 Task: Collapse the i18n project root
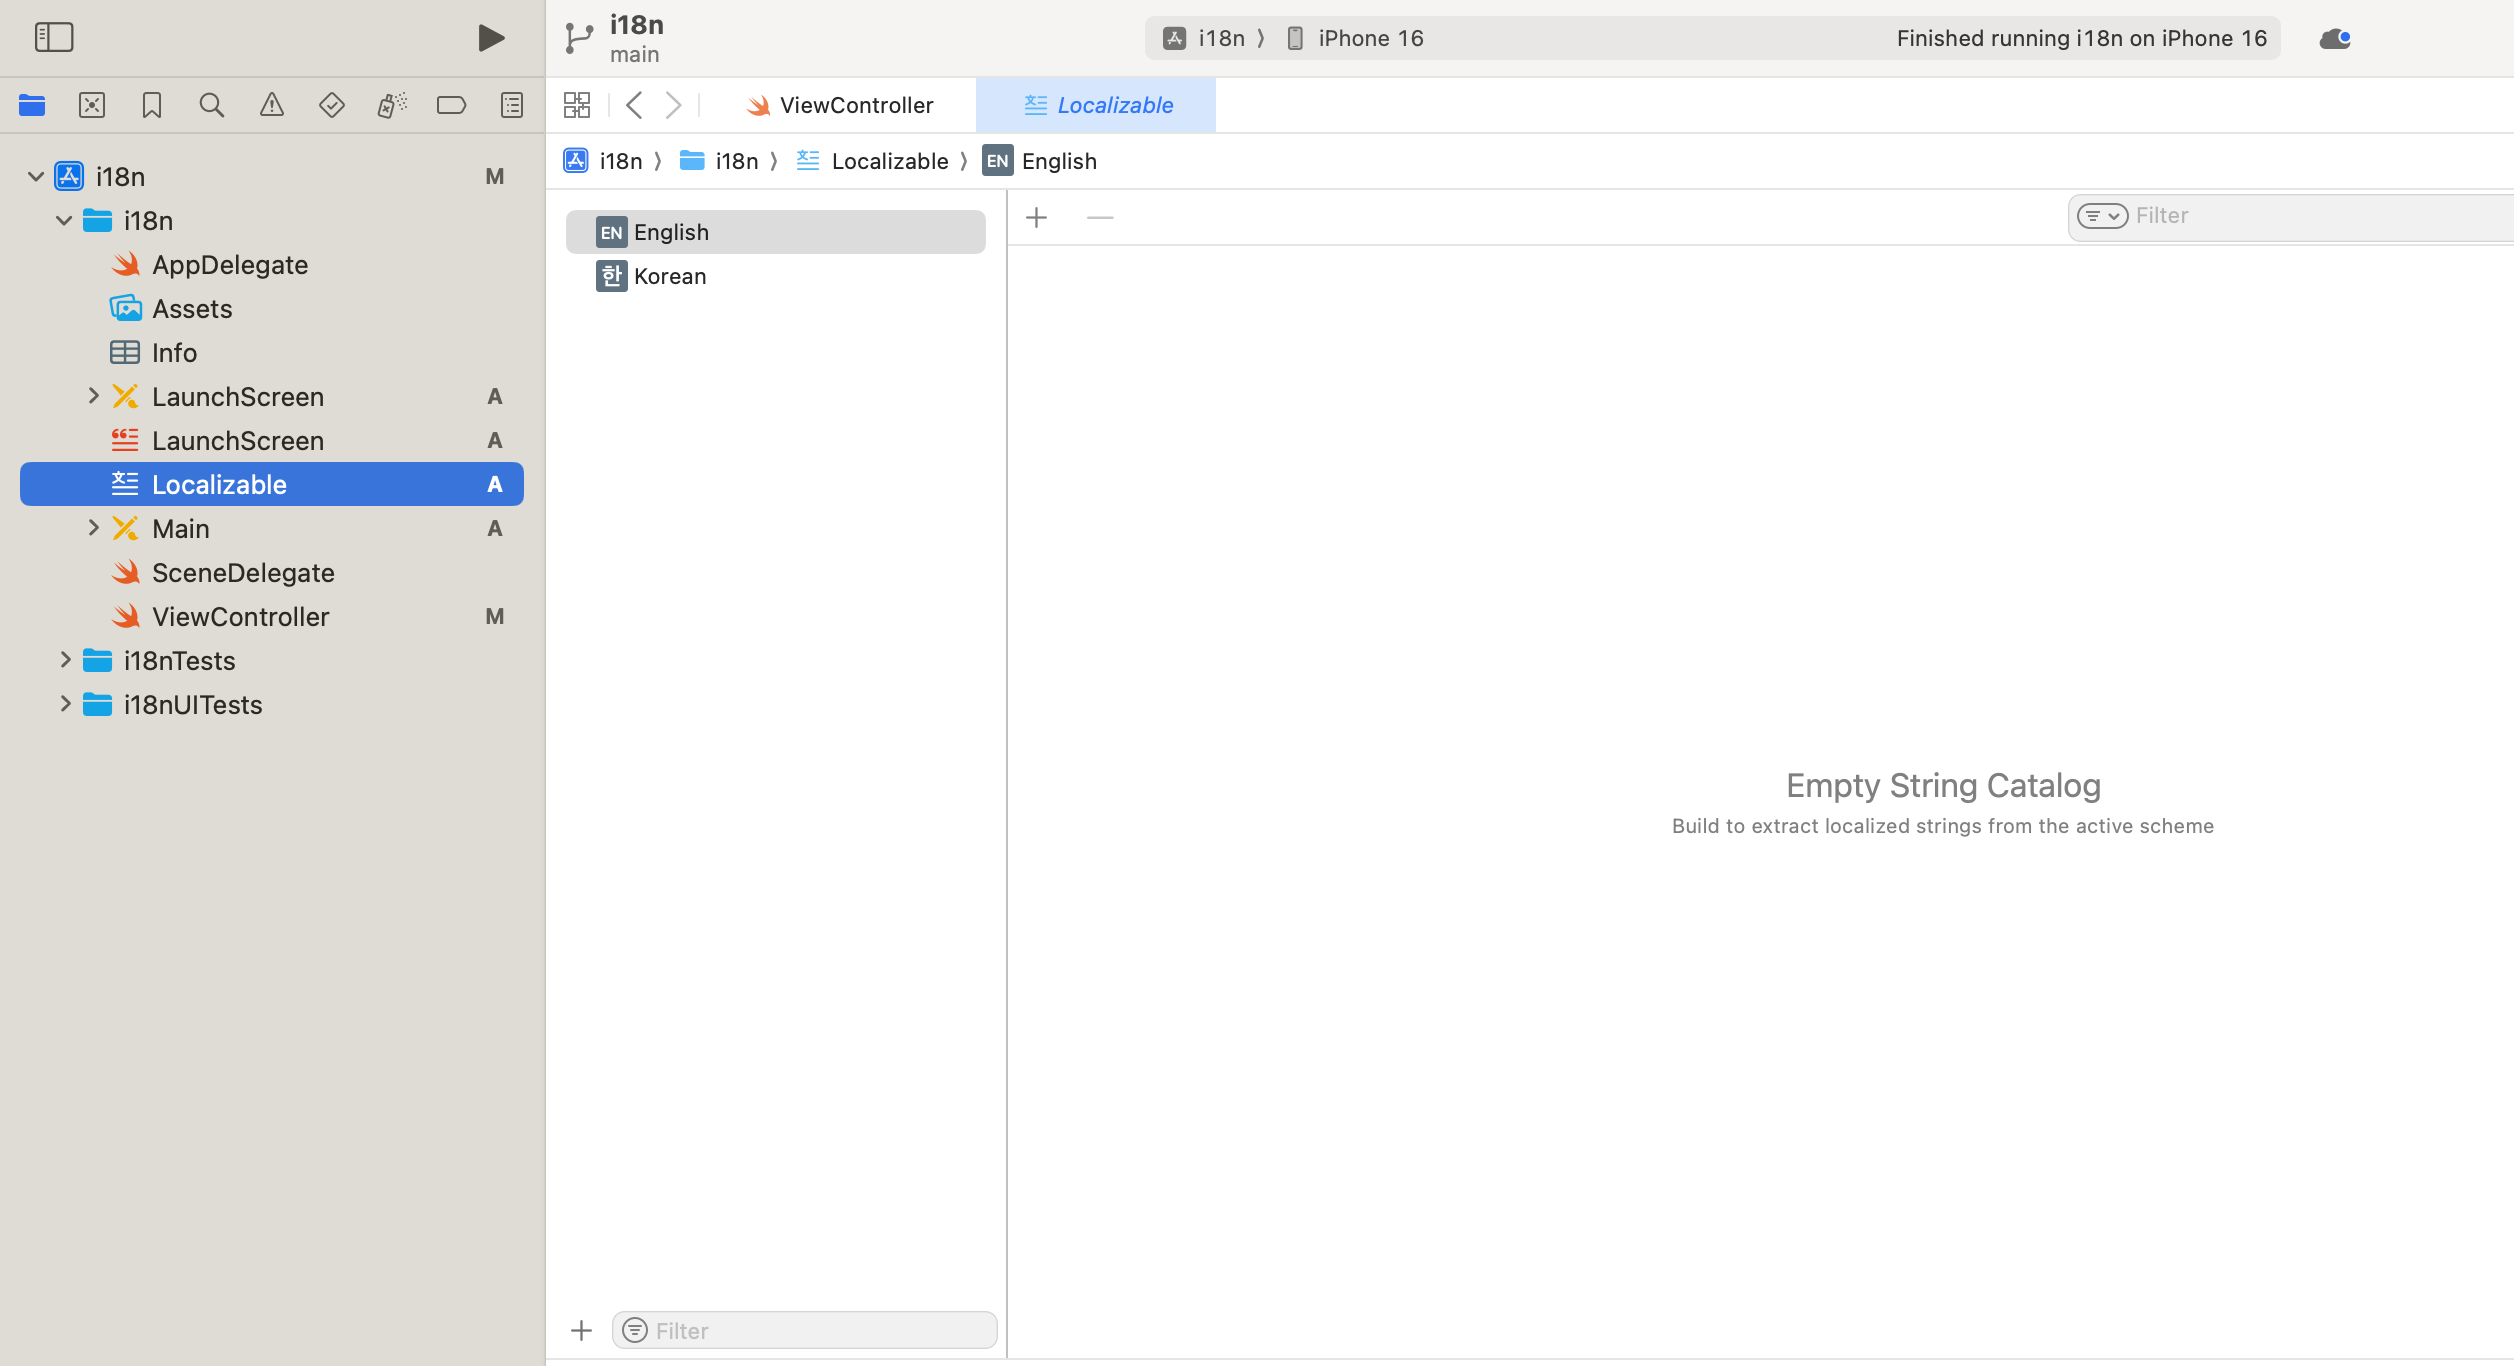[x=36, y=176]
